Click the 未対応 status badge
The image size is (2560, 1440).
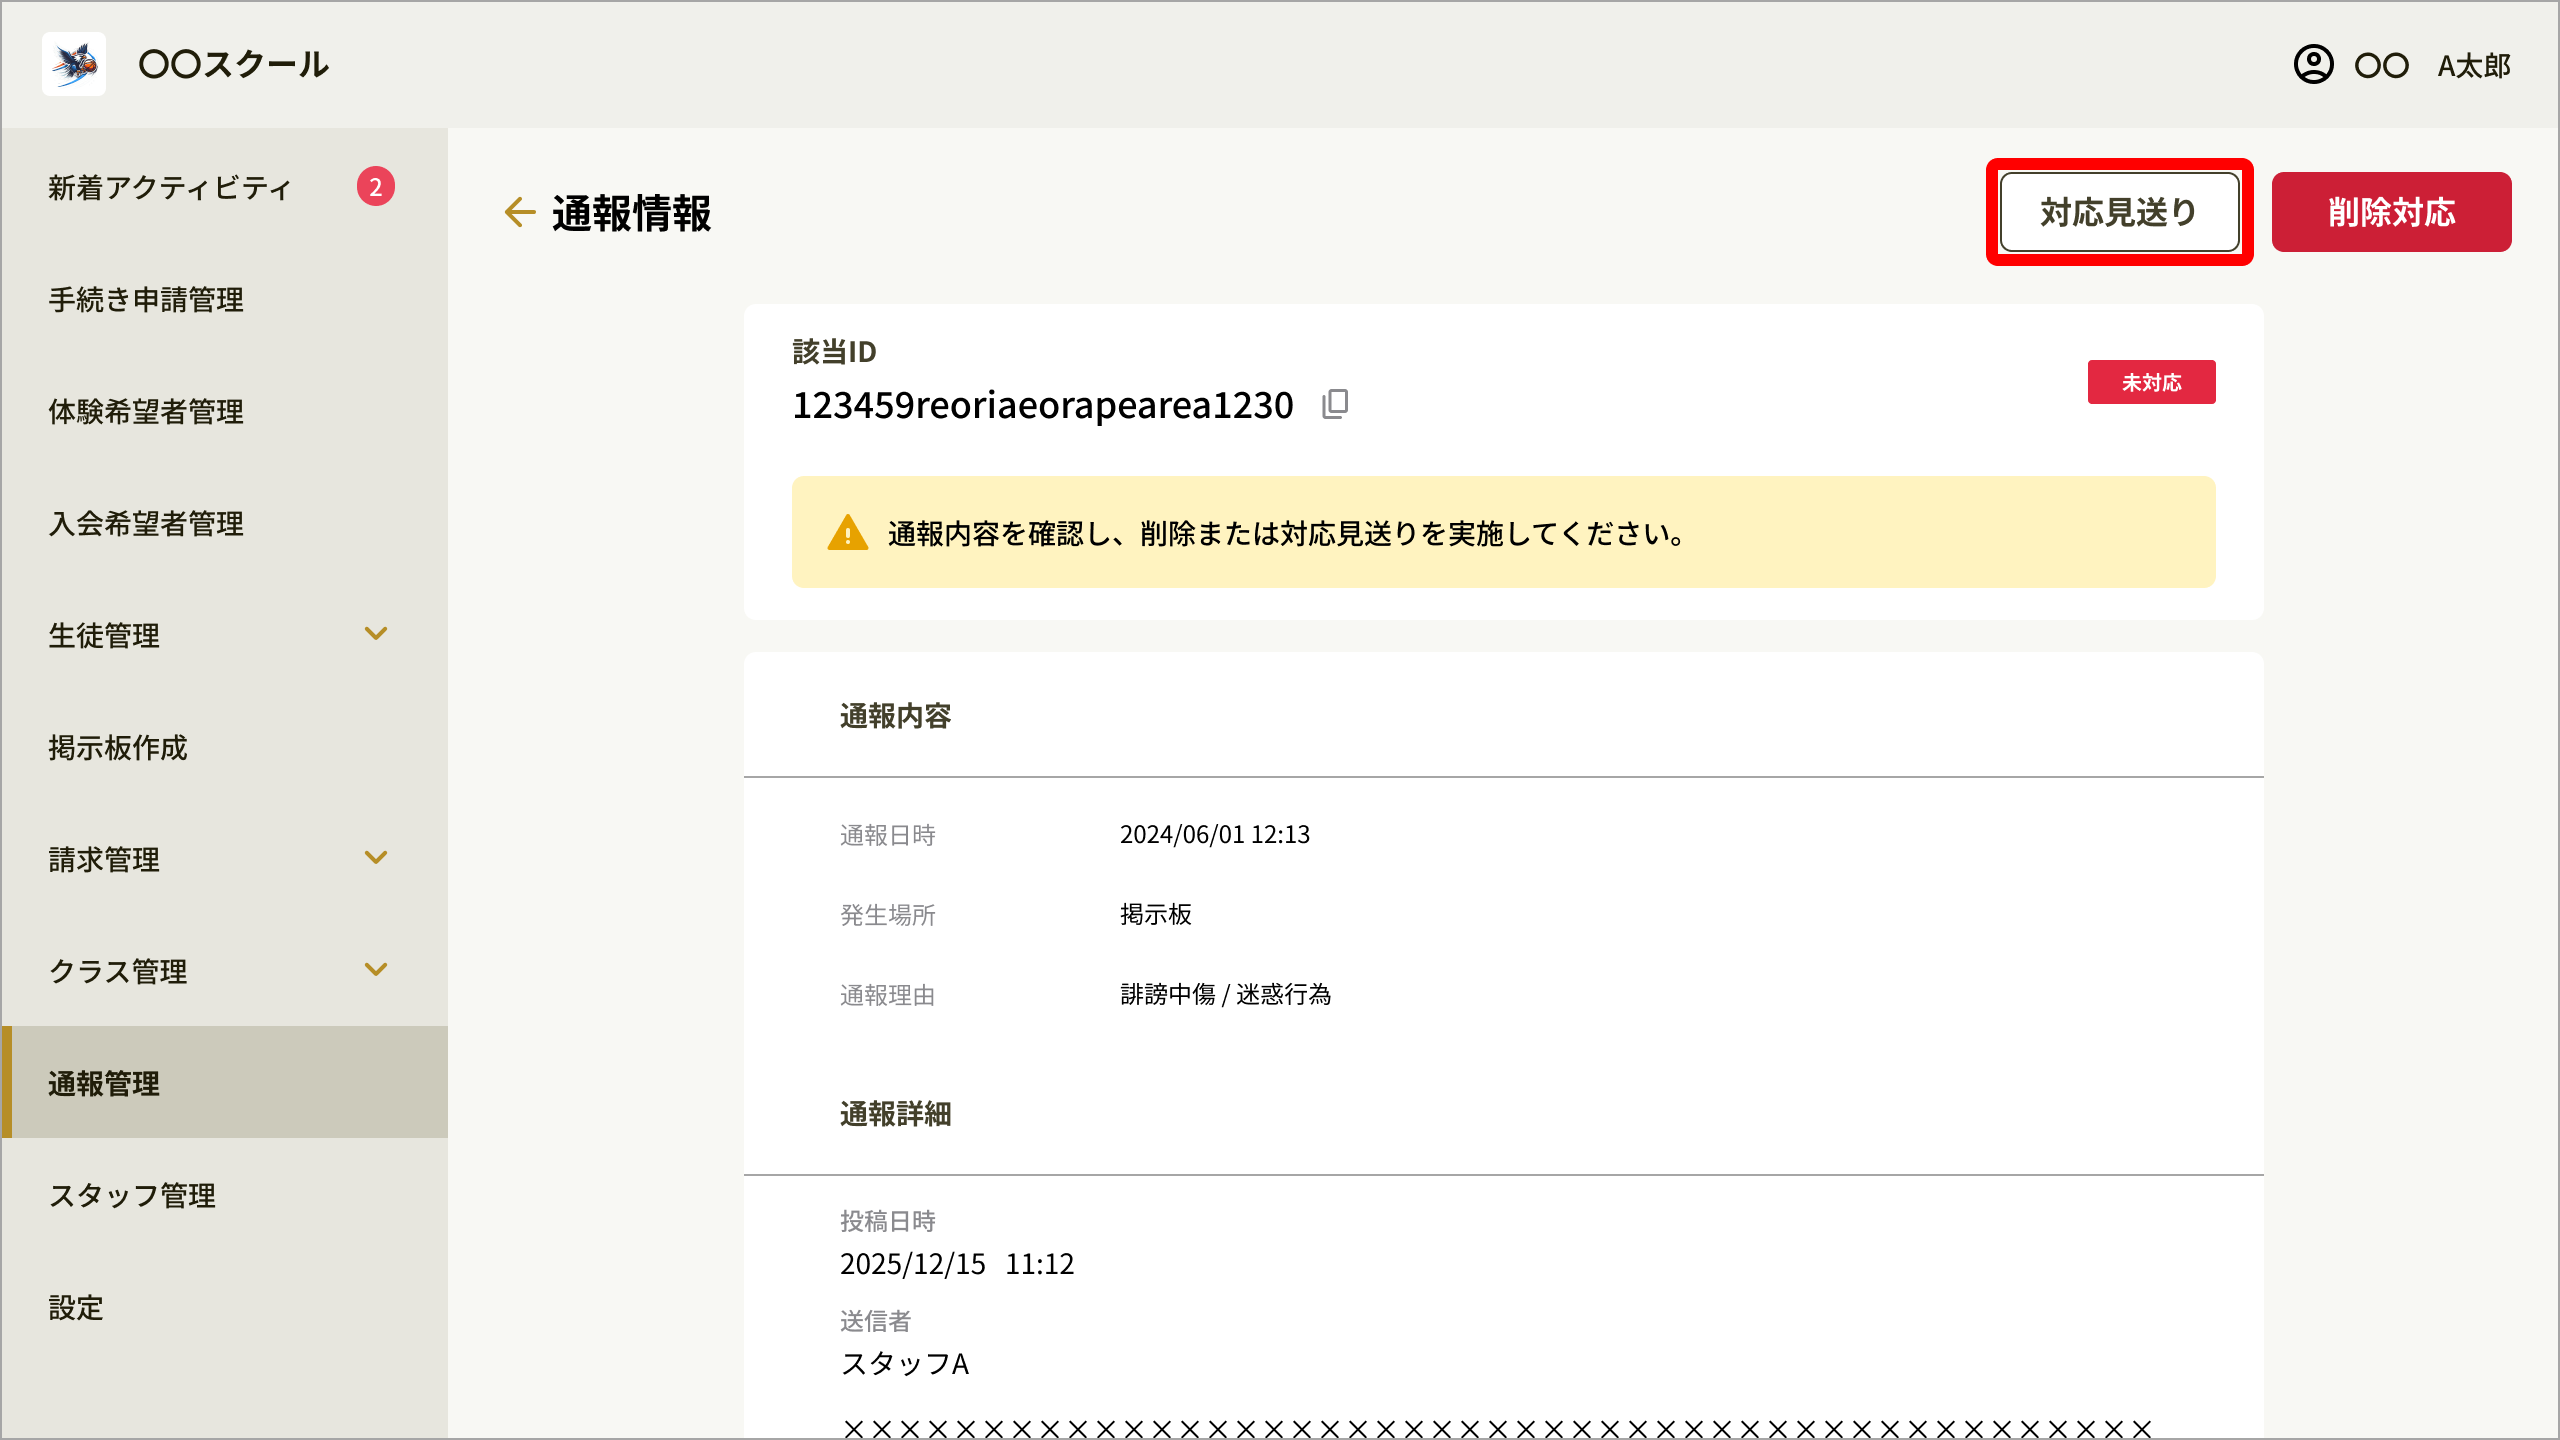tap(2151, 382)
